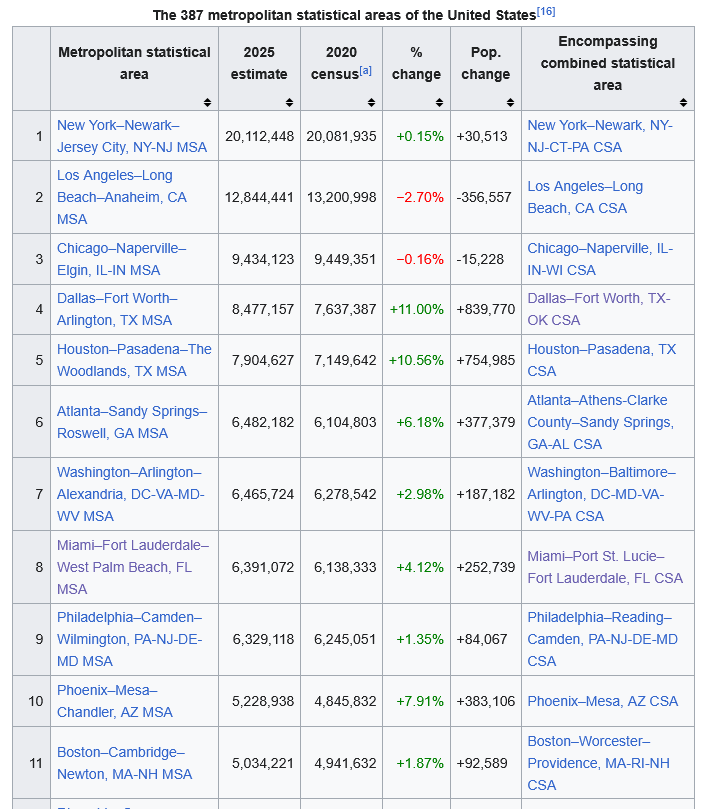Click the 12,844,441 estimate cell
The width and height of the screenshot is (711, 809).
[x=259, y=197]
